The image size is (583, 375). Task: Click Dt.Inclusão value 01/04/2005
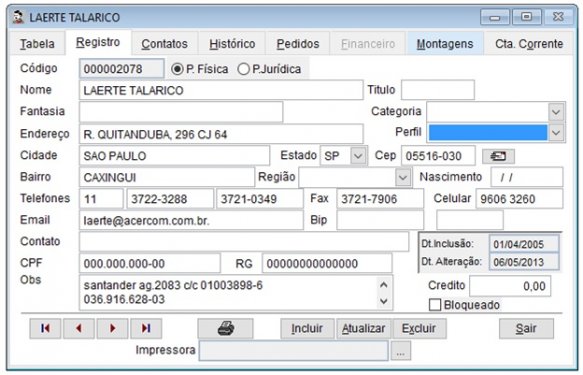(x=524, y=244)
